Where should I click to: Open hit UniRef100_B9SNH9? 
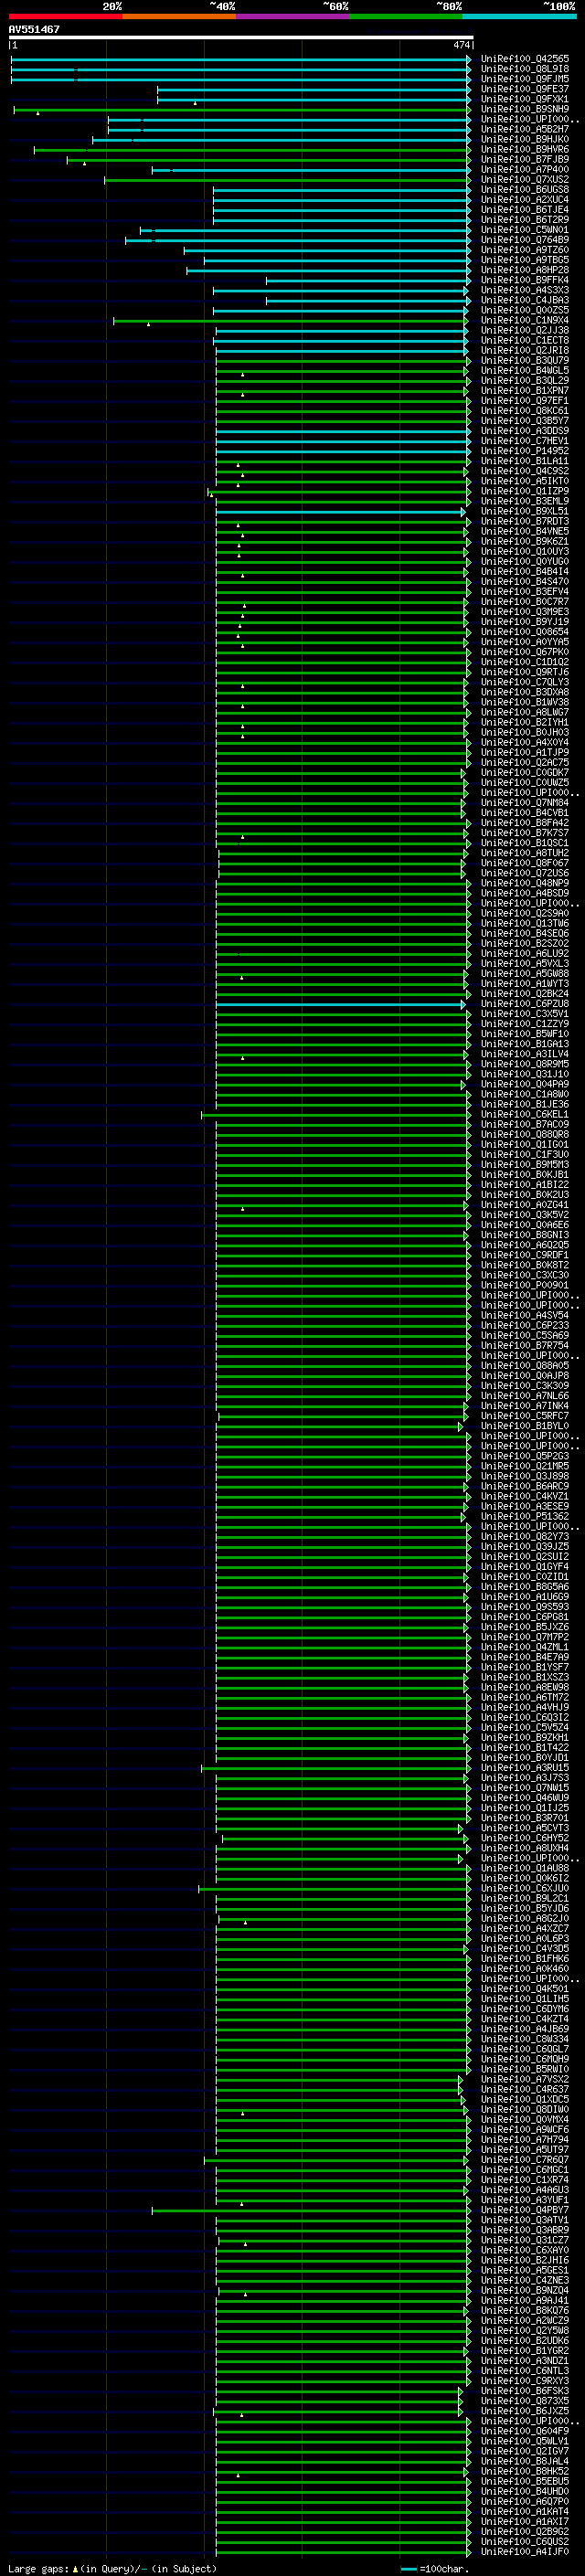525,109
